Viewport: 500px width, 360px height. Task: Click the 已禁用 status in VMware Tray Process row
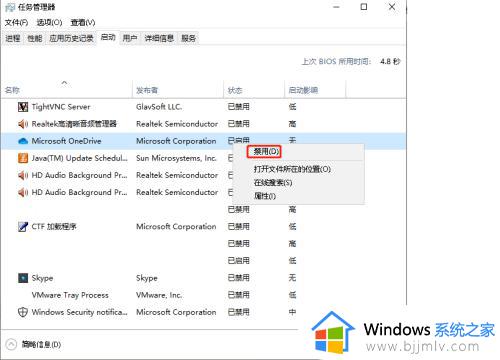pyautogui.click(x=238, y=295)
